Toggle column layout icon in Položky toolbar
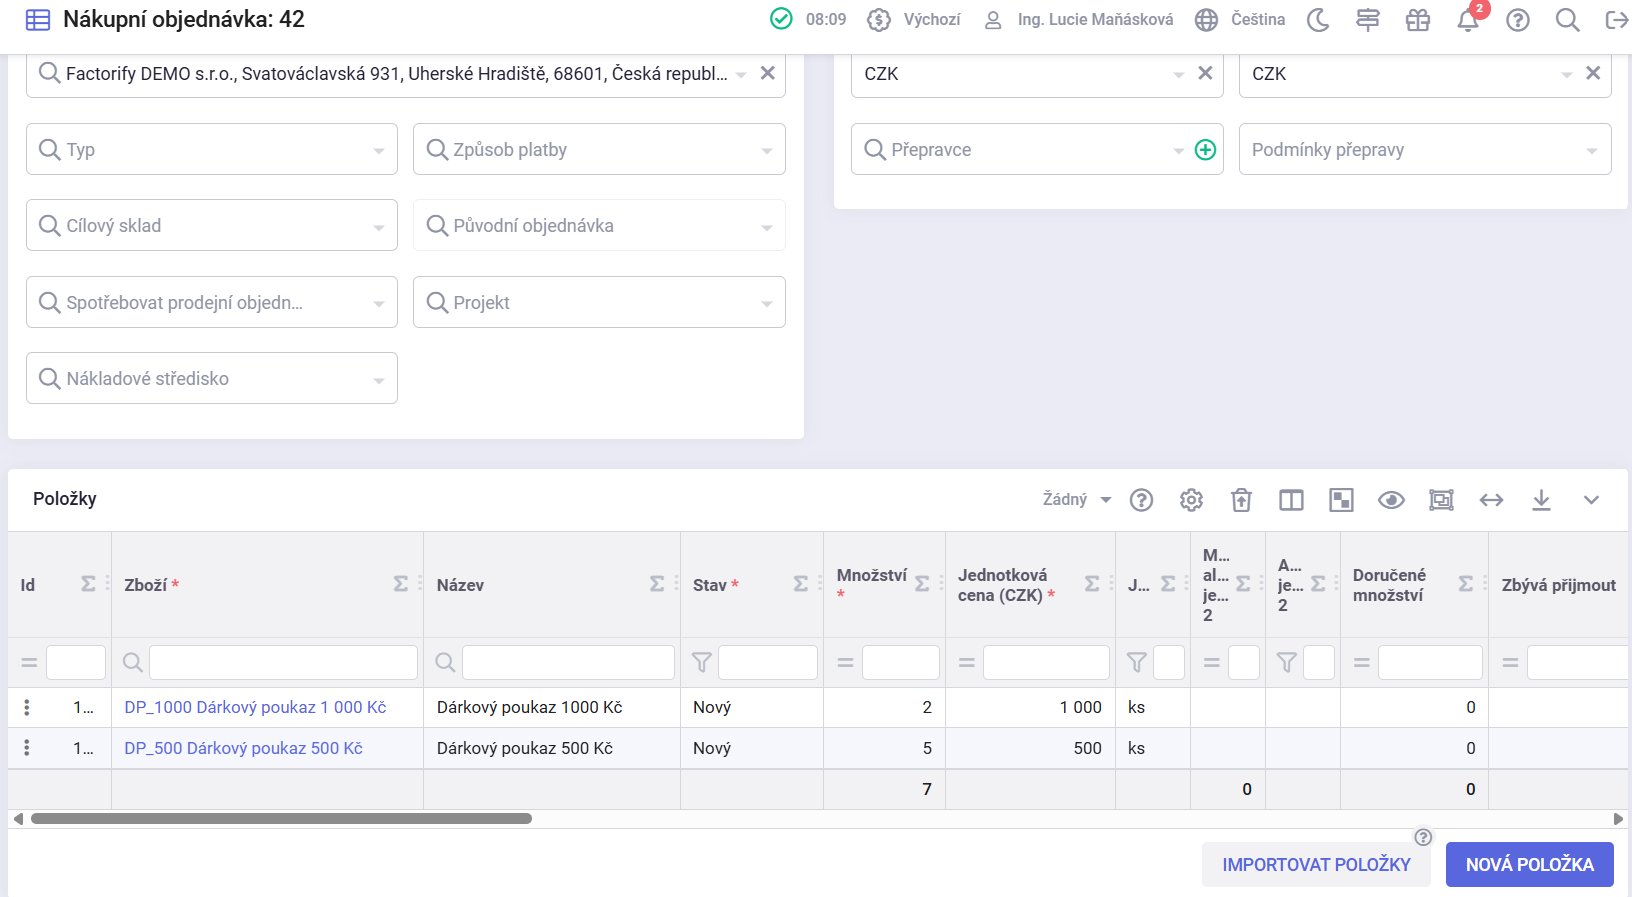The image size is (1632, 897). (1291, 500)
